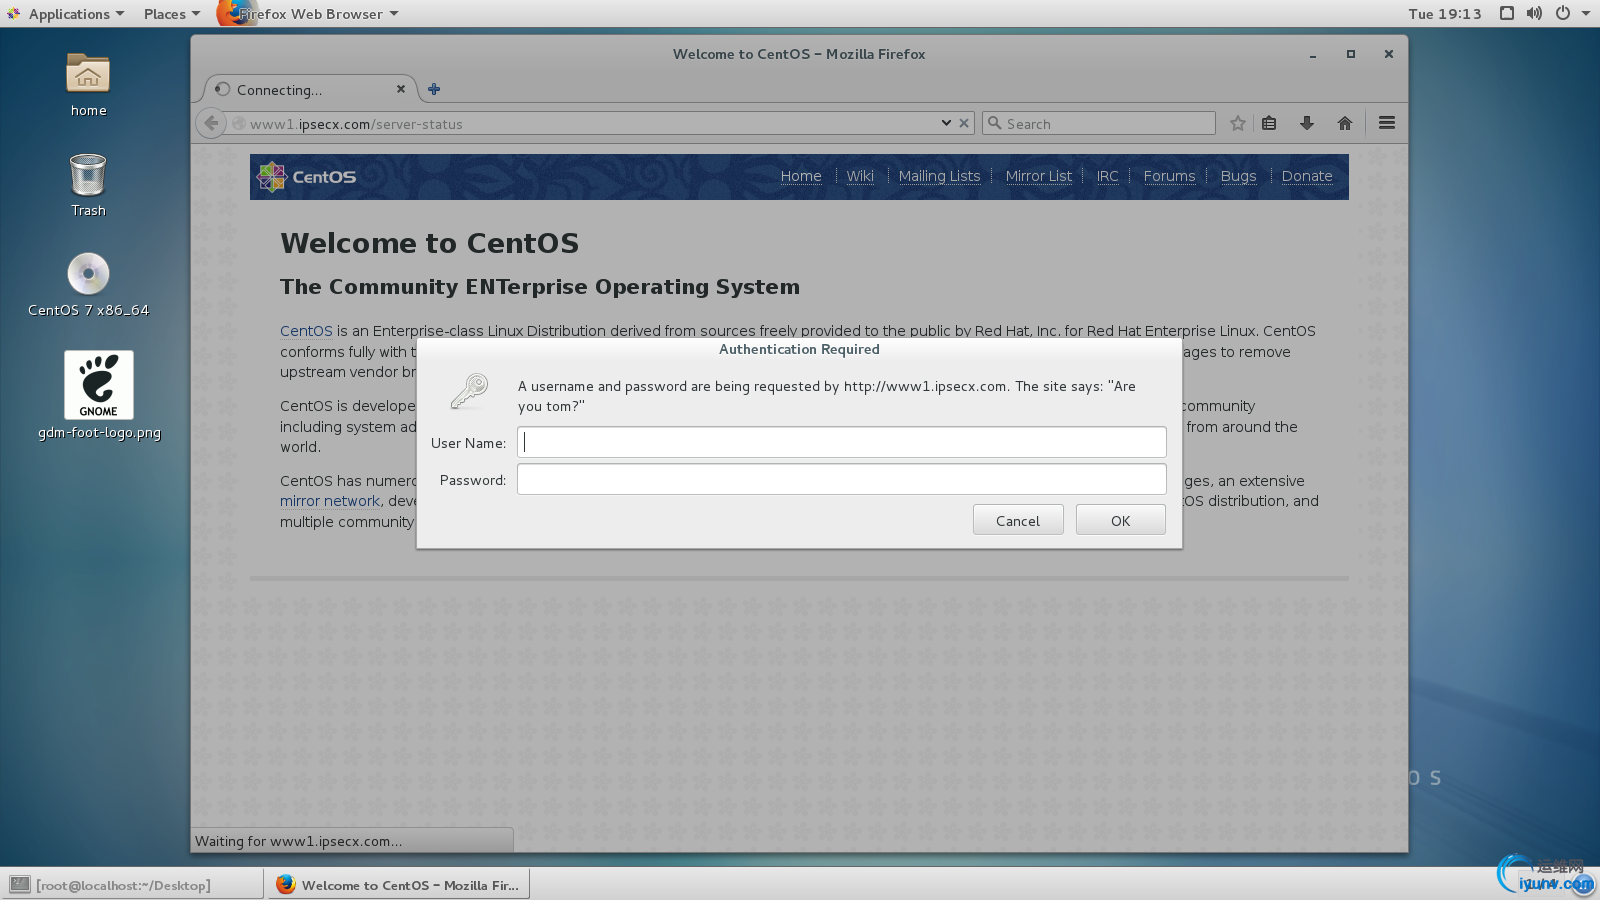Open the Bugs link
Viewport: 1600px width, 900px height.
point(1238,176)
